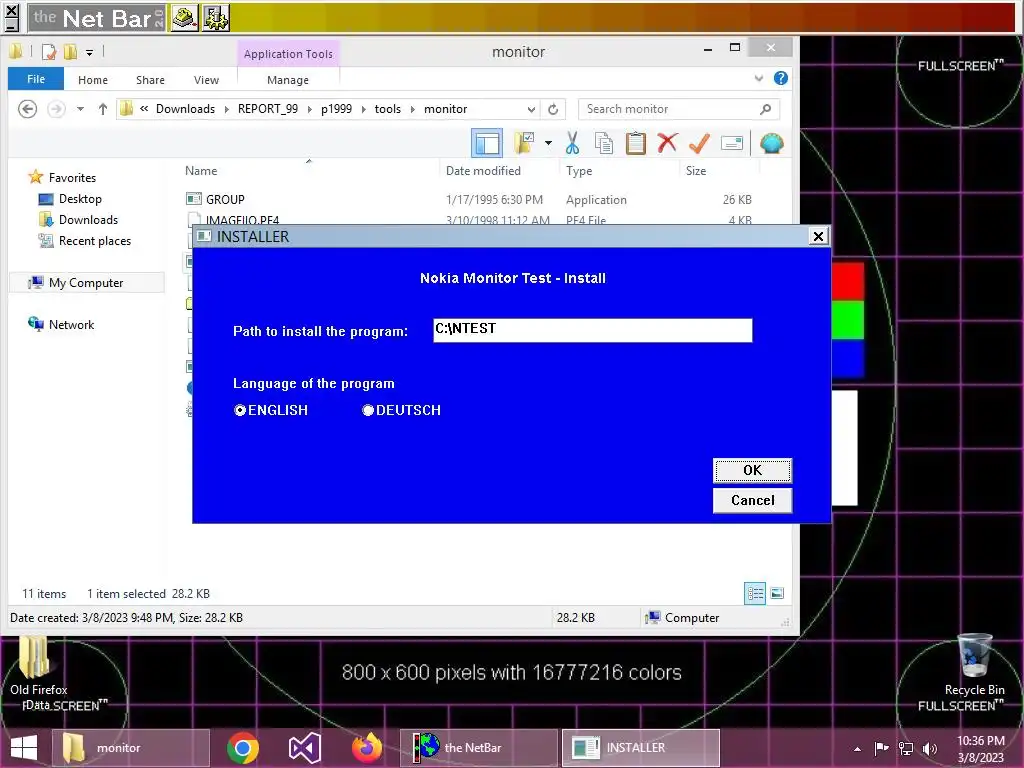
Task: Open the File ribbon tab
Action: point(36,79)
